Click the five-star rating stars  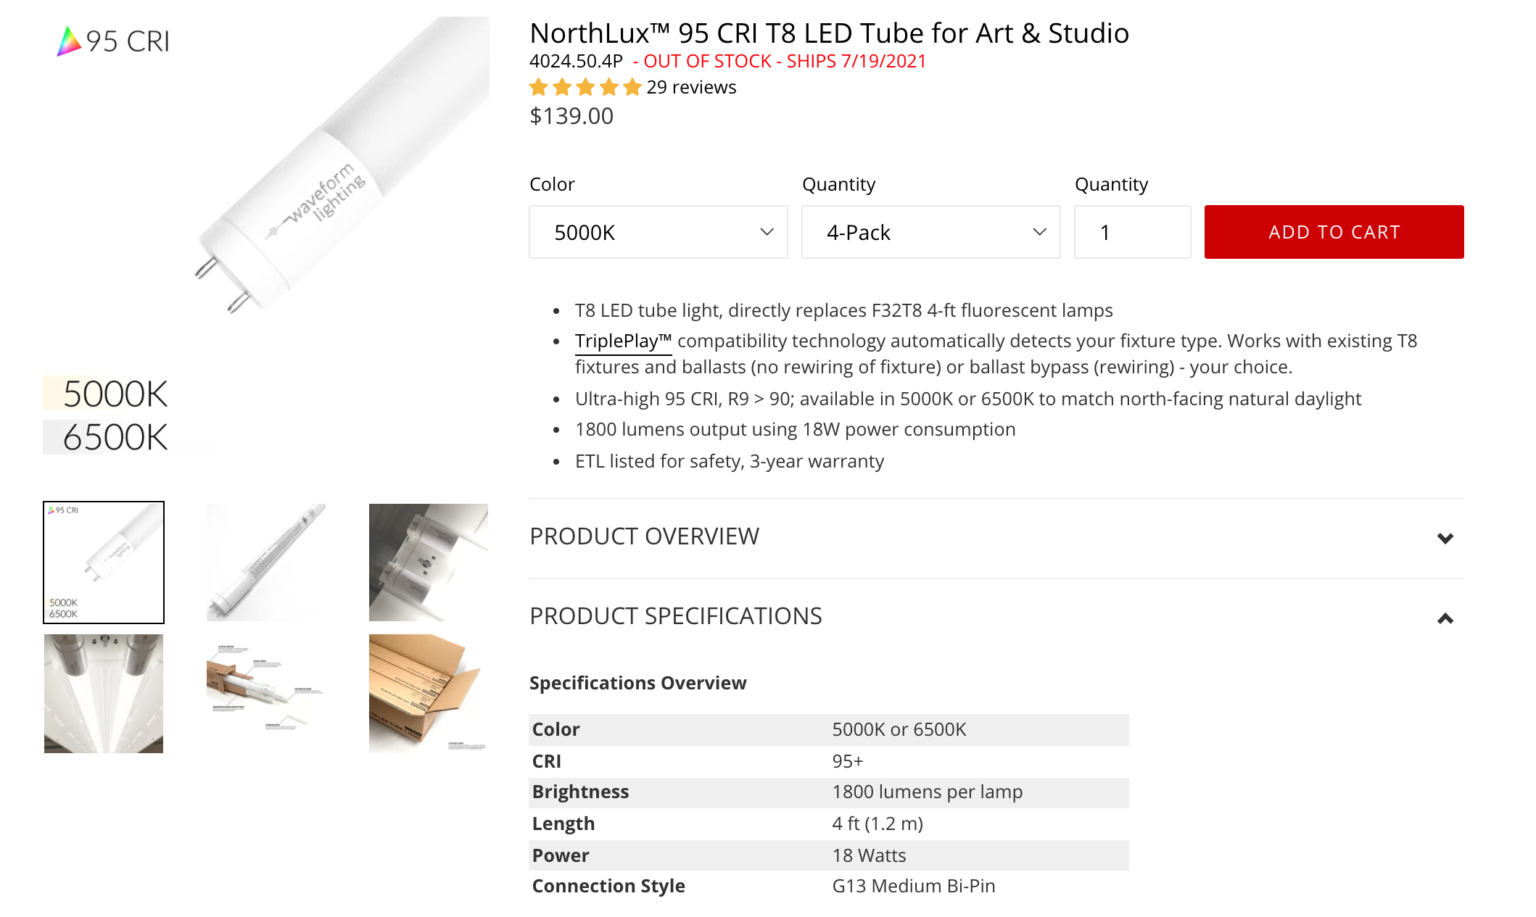tap(586, 87)
